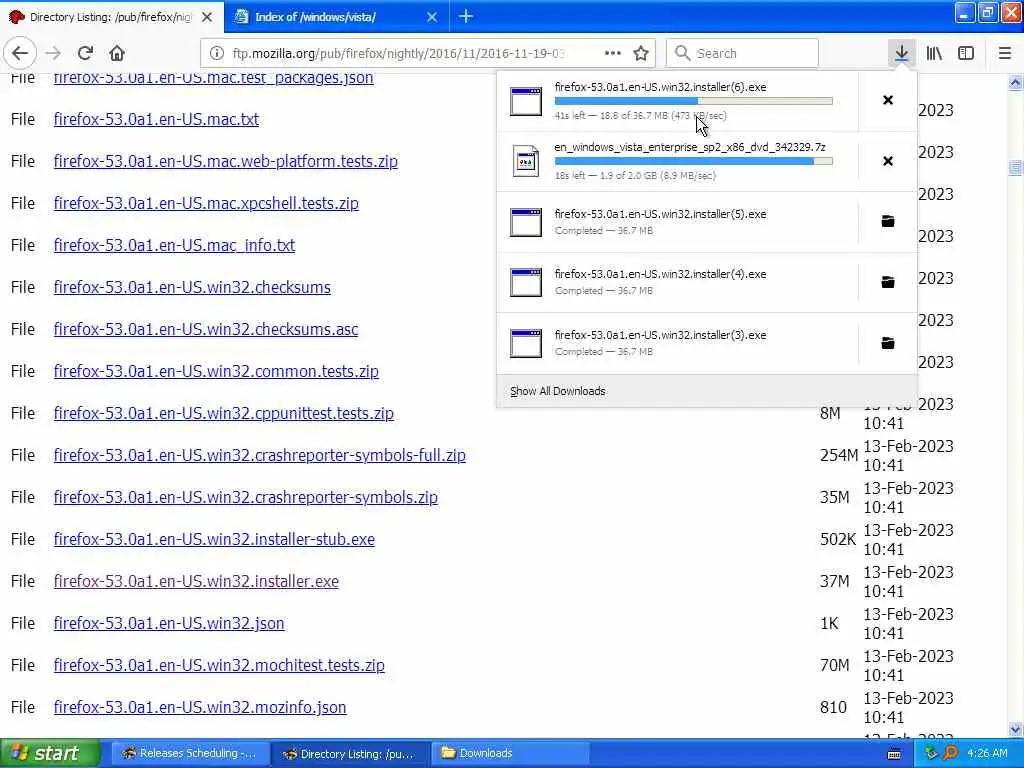Click the taskbar clock 4:26 AM
This screenshot has height=768, width=1024.
pos(987,753)
